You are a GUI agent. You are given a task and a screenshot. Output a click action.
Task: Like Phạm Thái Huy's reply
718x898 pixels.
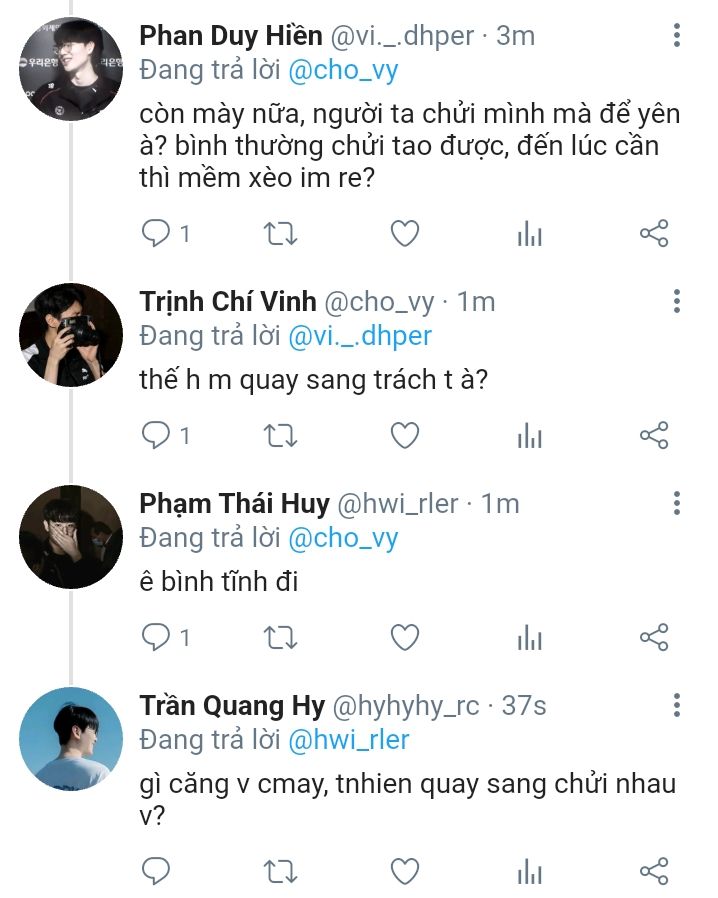click(404, 636)
